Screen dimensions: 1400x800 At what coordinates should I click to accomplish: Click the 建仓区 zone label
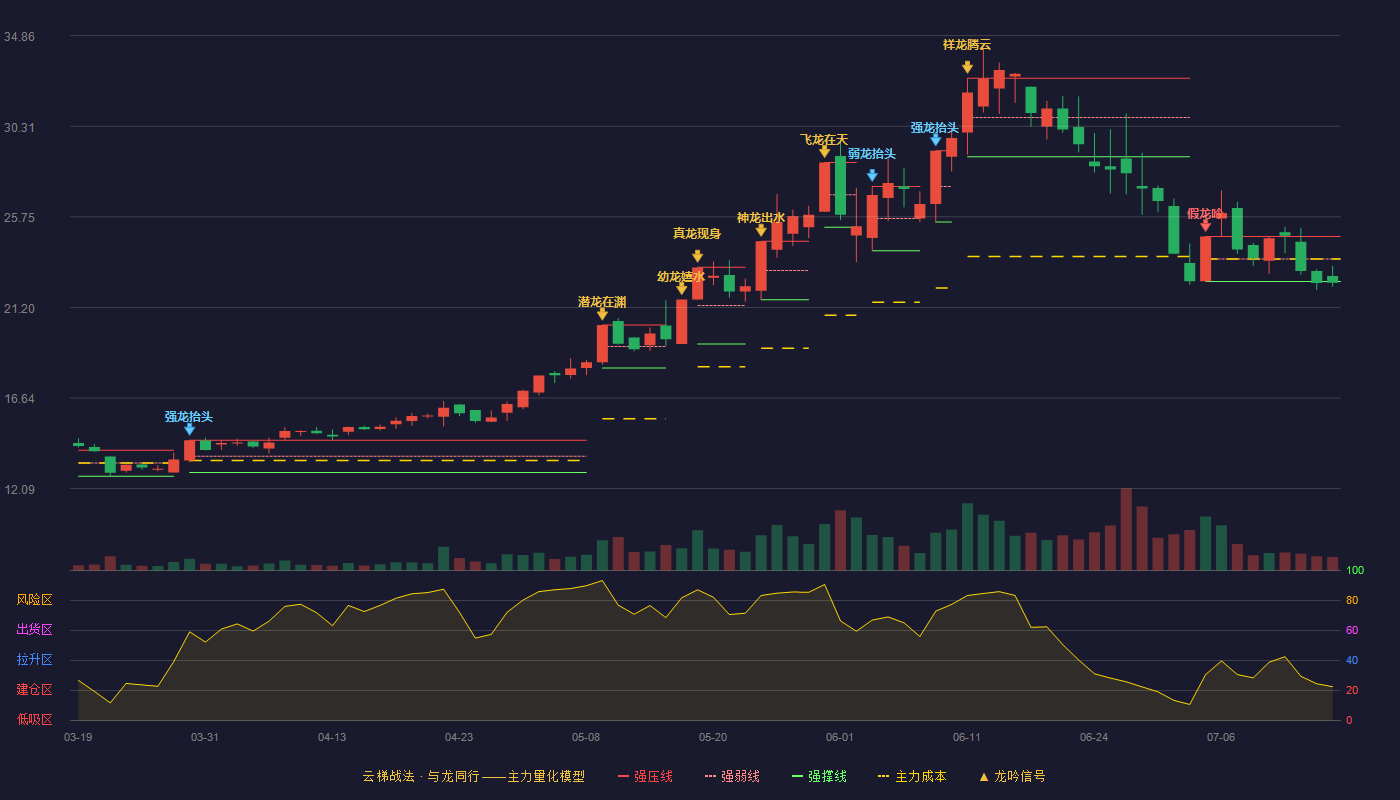click(x=34, y=690)
